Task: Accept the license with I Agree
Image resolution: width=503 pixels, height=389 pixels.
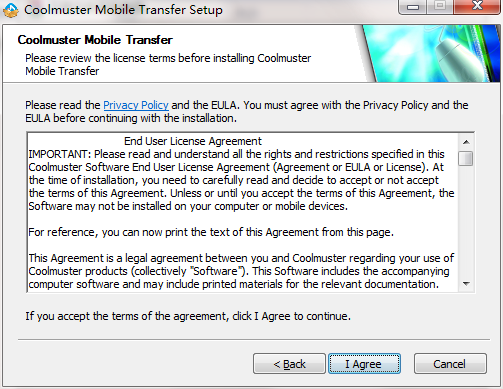Action: click(x=364, y=364)
